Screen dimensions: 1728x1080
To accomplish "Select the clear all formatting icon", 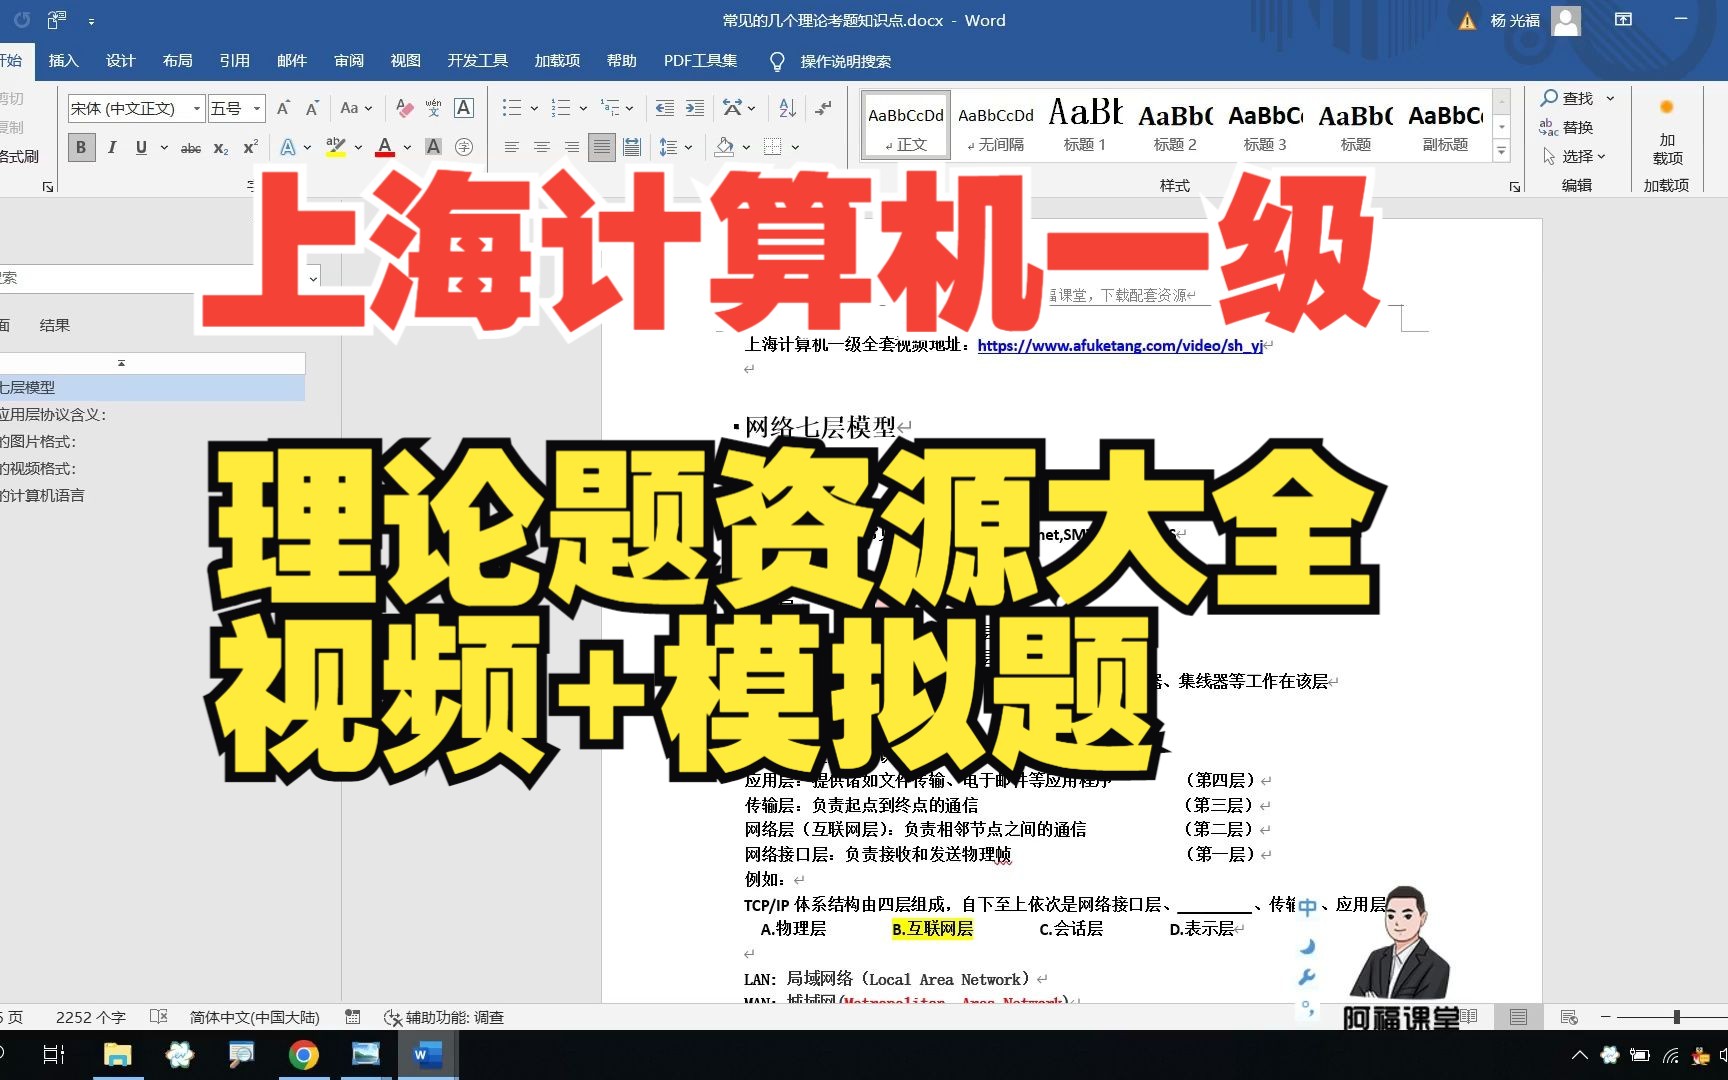I will 403,108.
